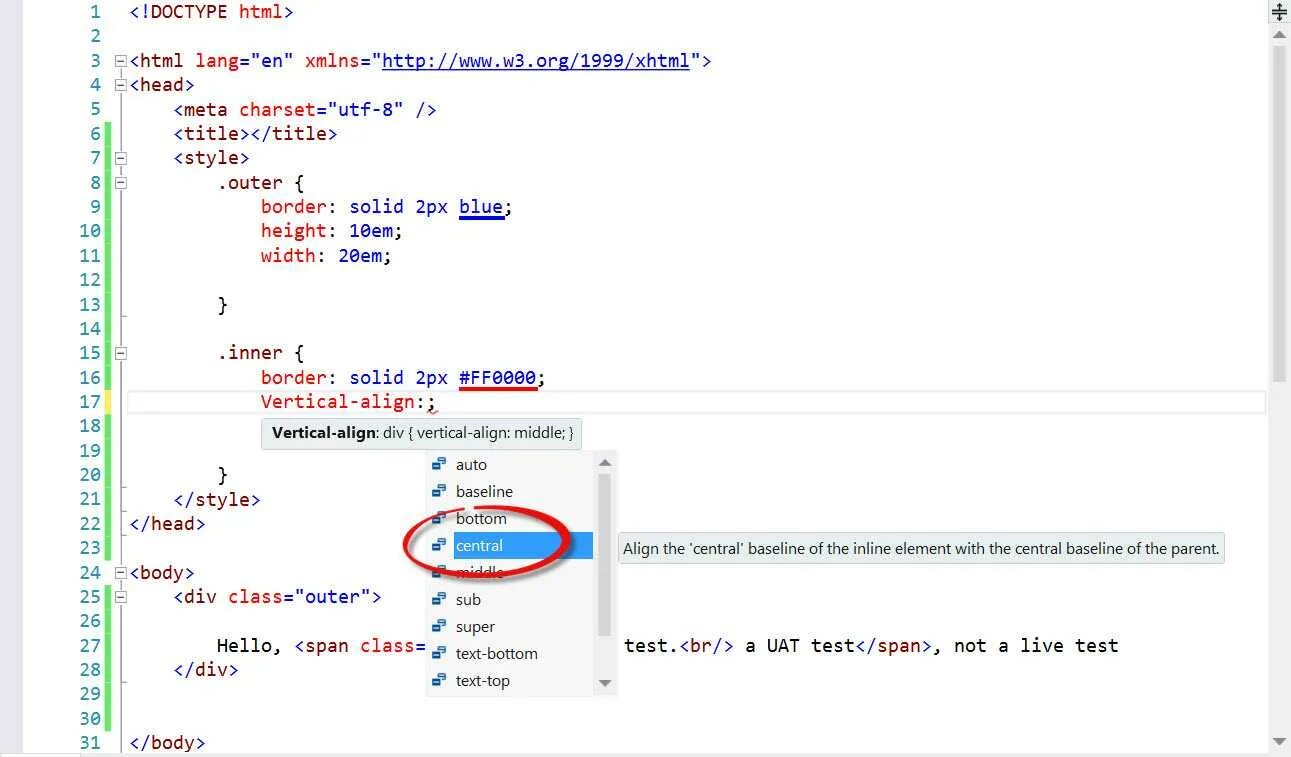The image size is (1291, 757).
Task: Click the '</div>' closing tag on line 28
Action: pos(206,670)
